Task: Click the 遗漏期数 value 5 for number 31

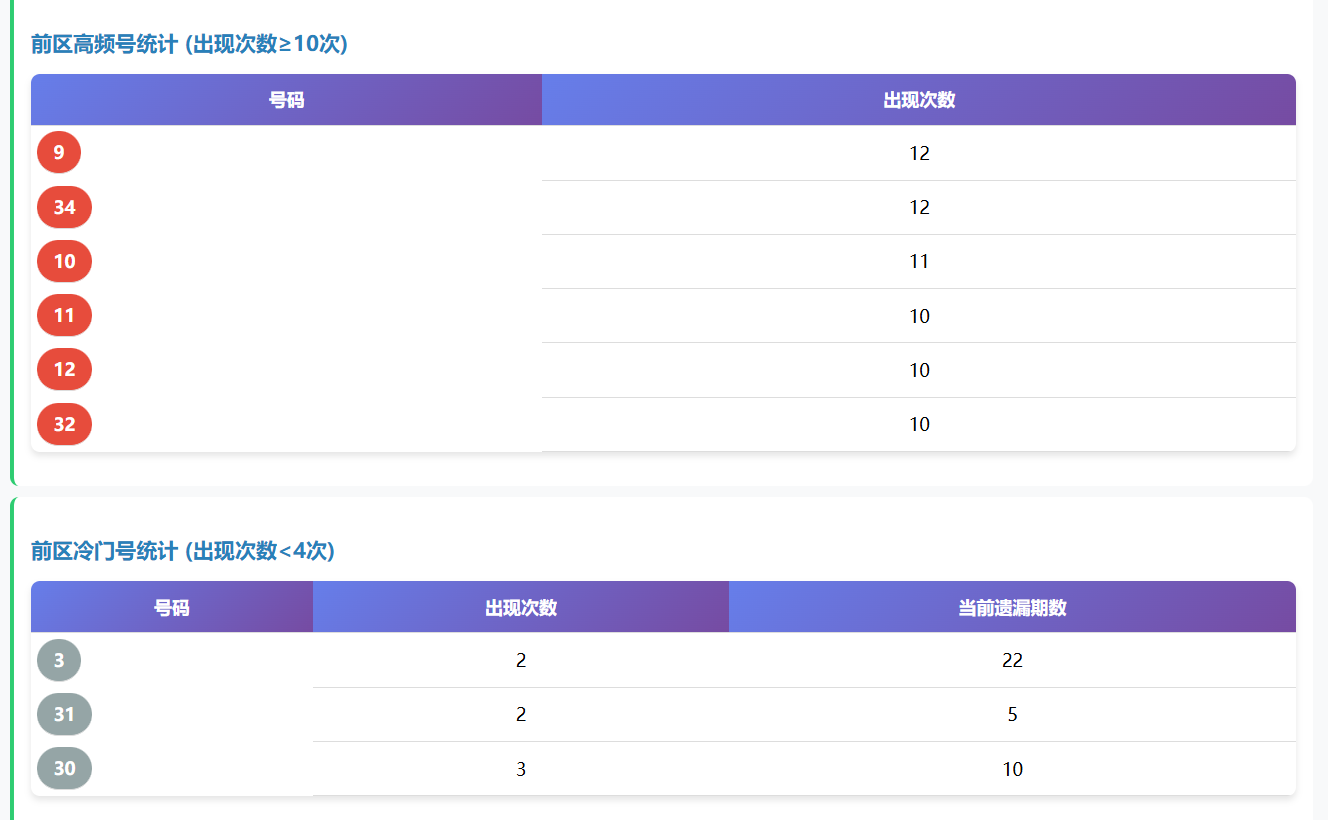Action: 1012,714
